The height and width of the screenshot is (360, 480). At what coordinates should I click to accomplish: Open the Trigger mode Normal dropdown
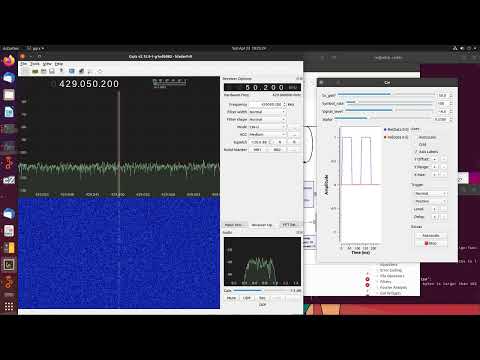click(x=430, y=194)
